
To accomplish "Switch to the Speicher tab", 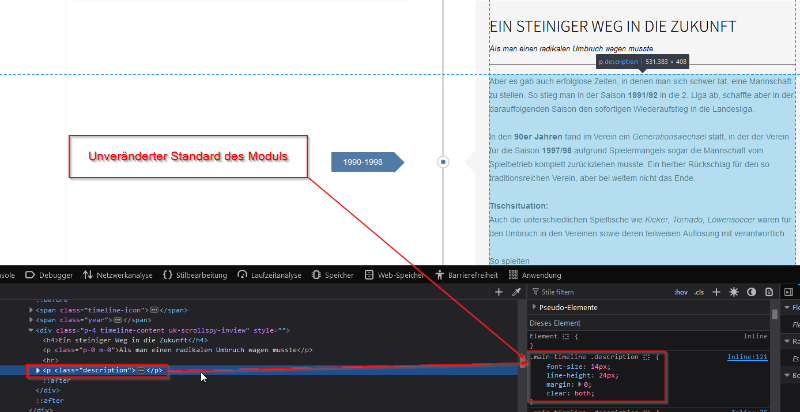I will pos(332,275).
